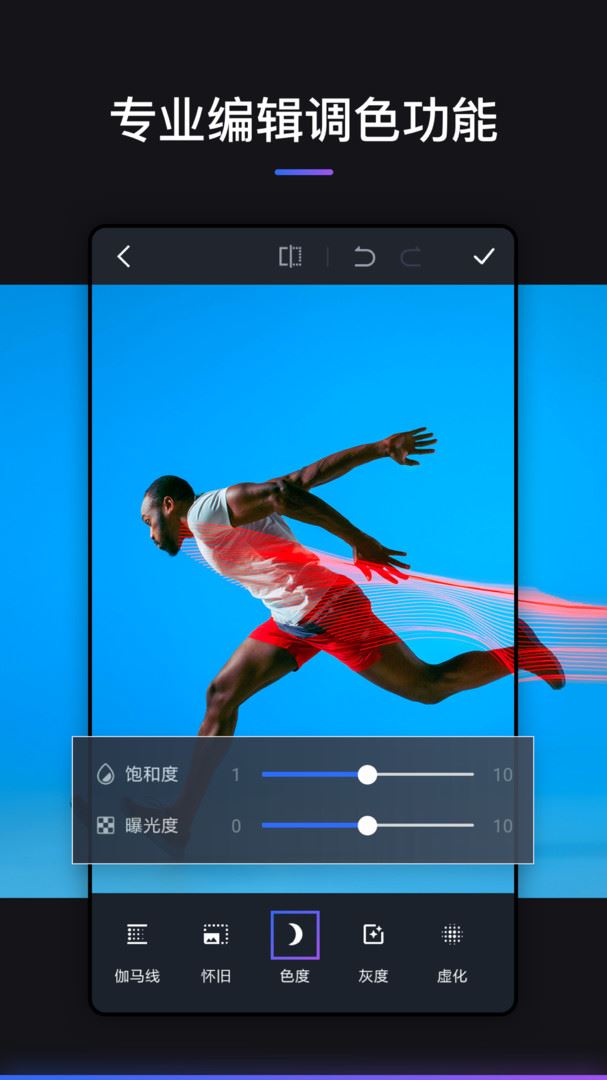Click the 色度 label
Image resolution: width=607 pixels, height=1080 pixels.
point(295,976)
